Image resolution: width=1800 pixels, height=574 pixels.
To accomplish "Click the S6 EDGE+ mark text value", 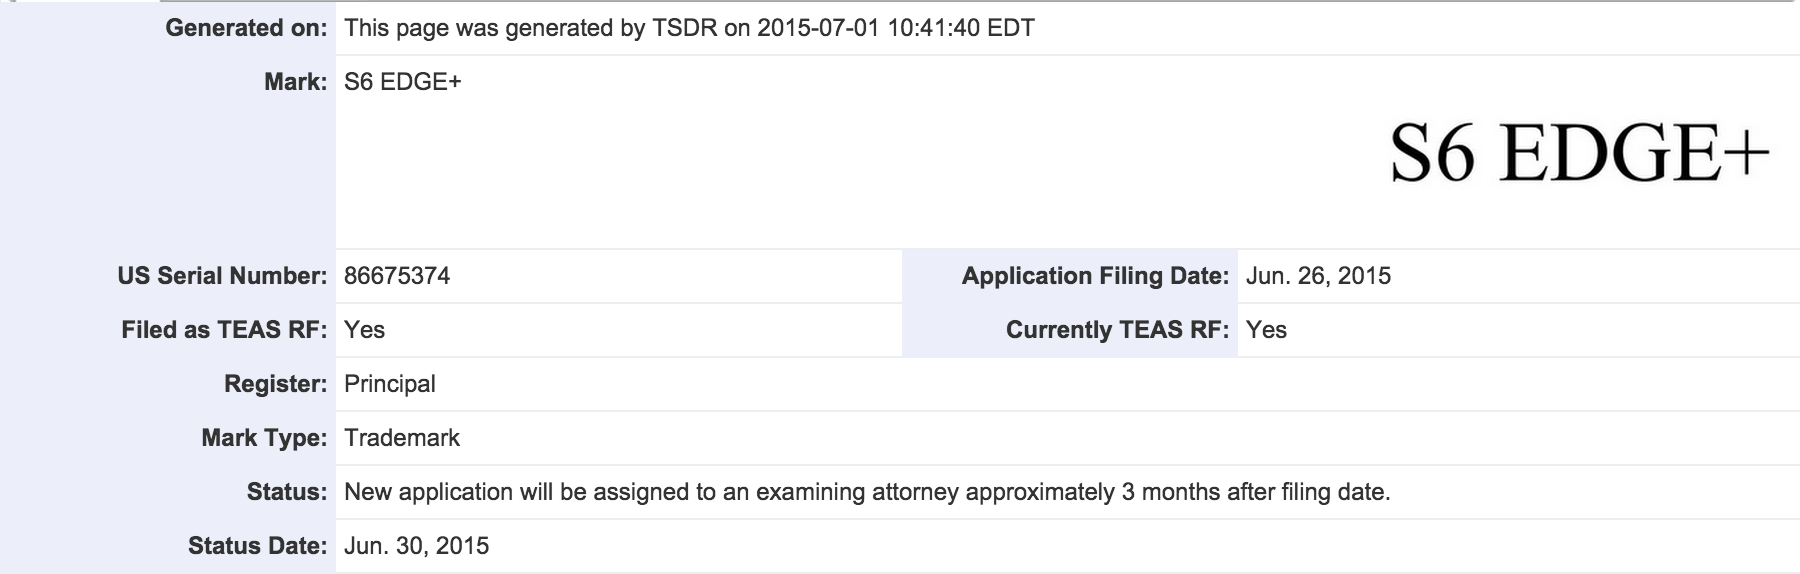I will coord(402,82).
